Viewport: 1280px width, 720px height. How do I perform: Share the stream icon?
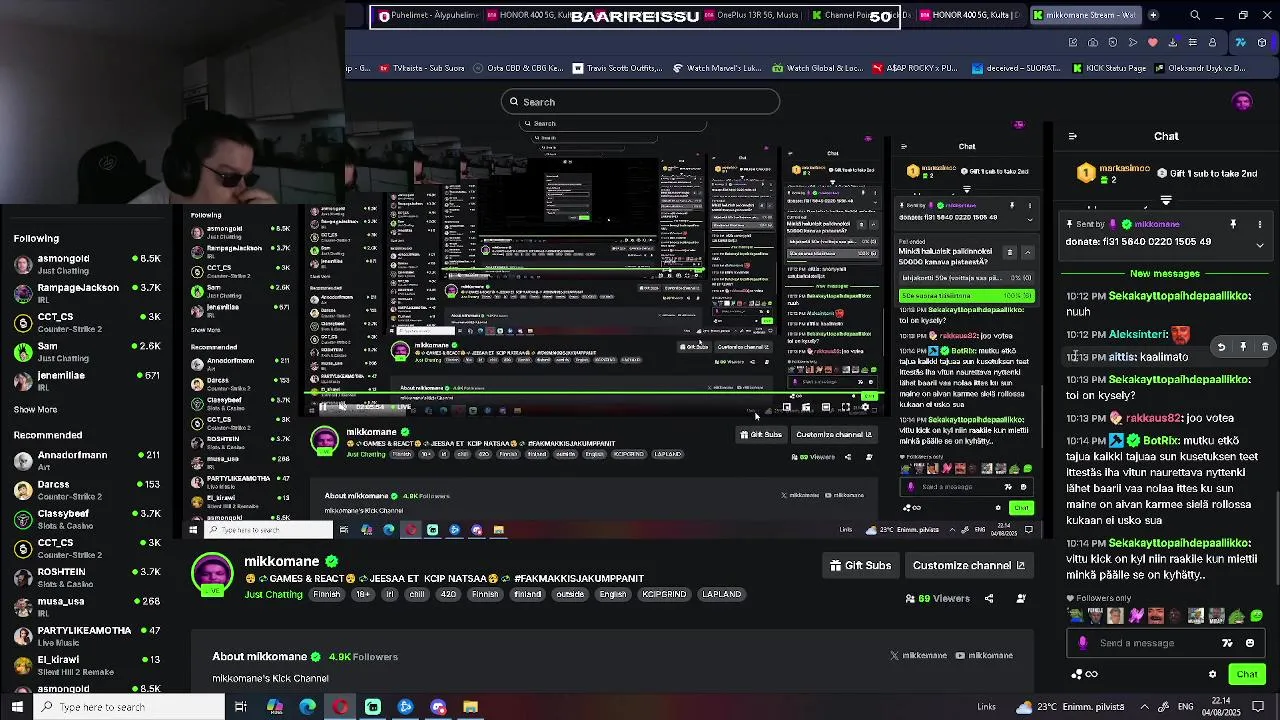pyautogui.click(x=989, y=599)
